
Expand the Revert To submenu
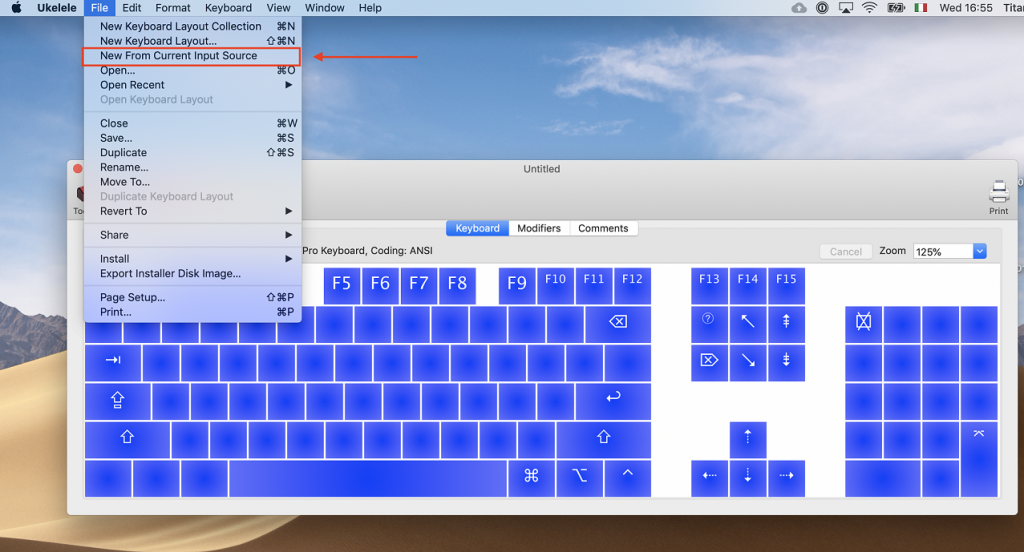click(x=193, y=211)
